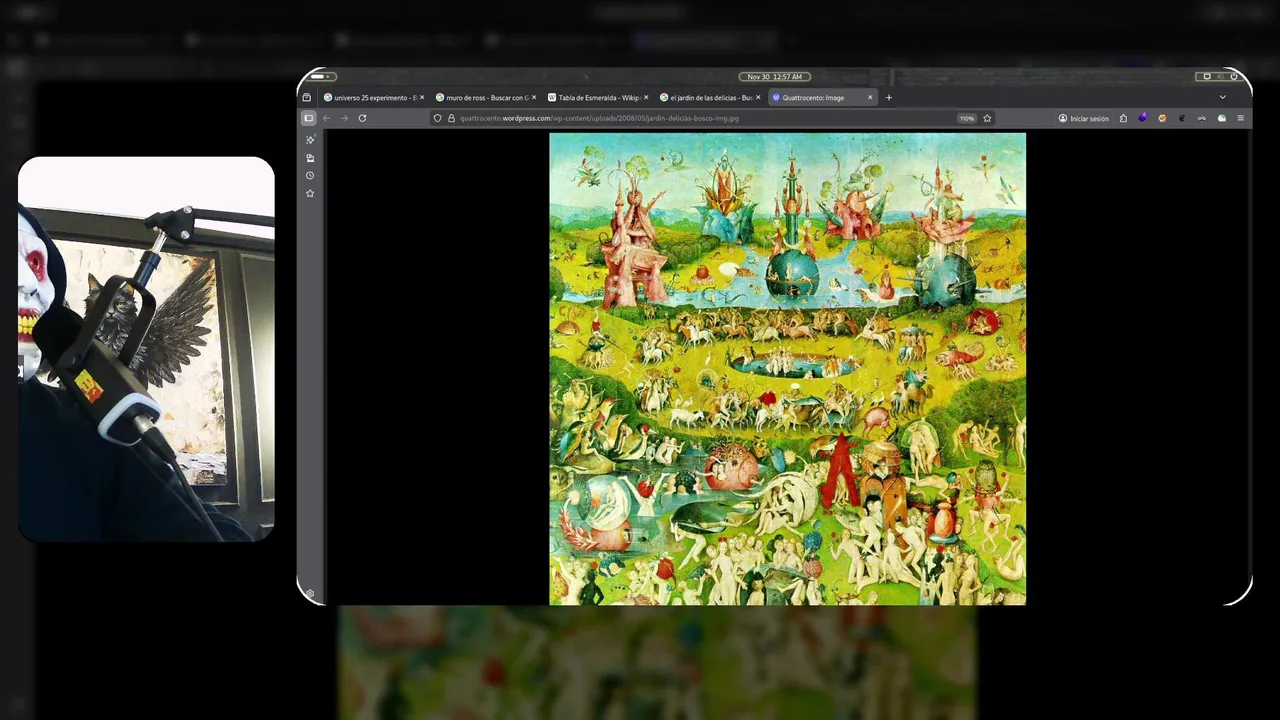The height and width of the screenshot is (720, 1280).
Task: Close the 'muro de ross' tab
Action: (534, 97)
